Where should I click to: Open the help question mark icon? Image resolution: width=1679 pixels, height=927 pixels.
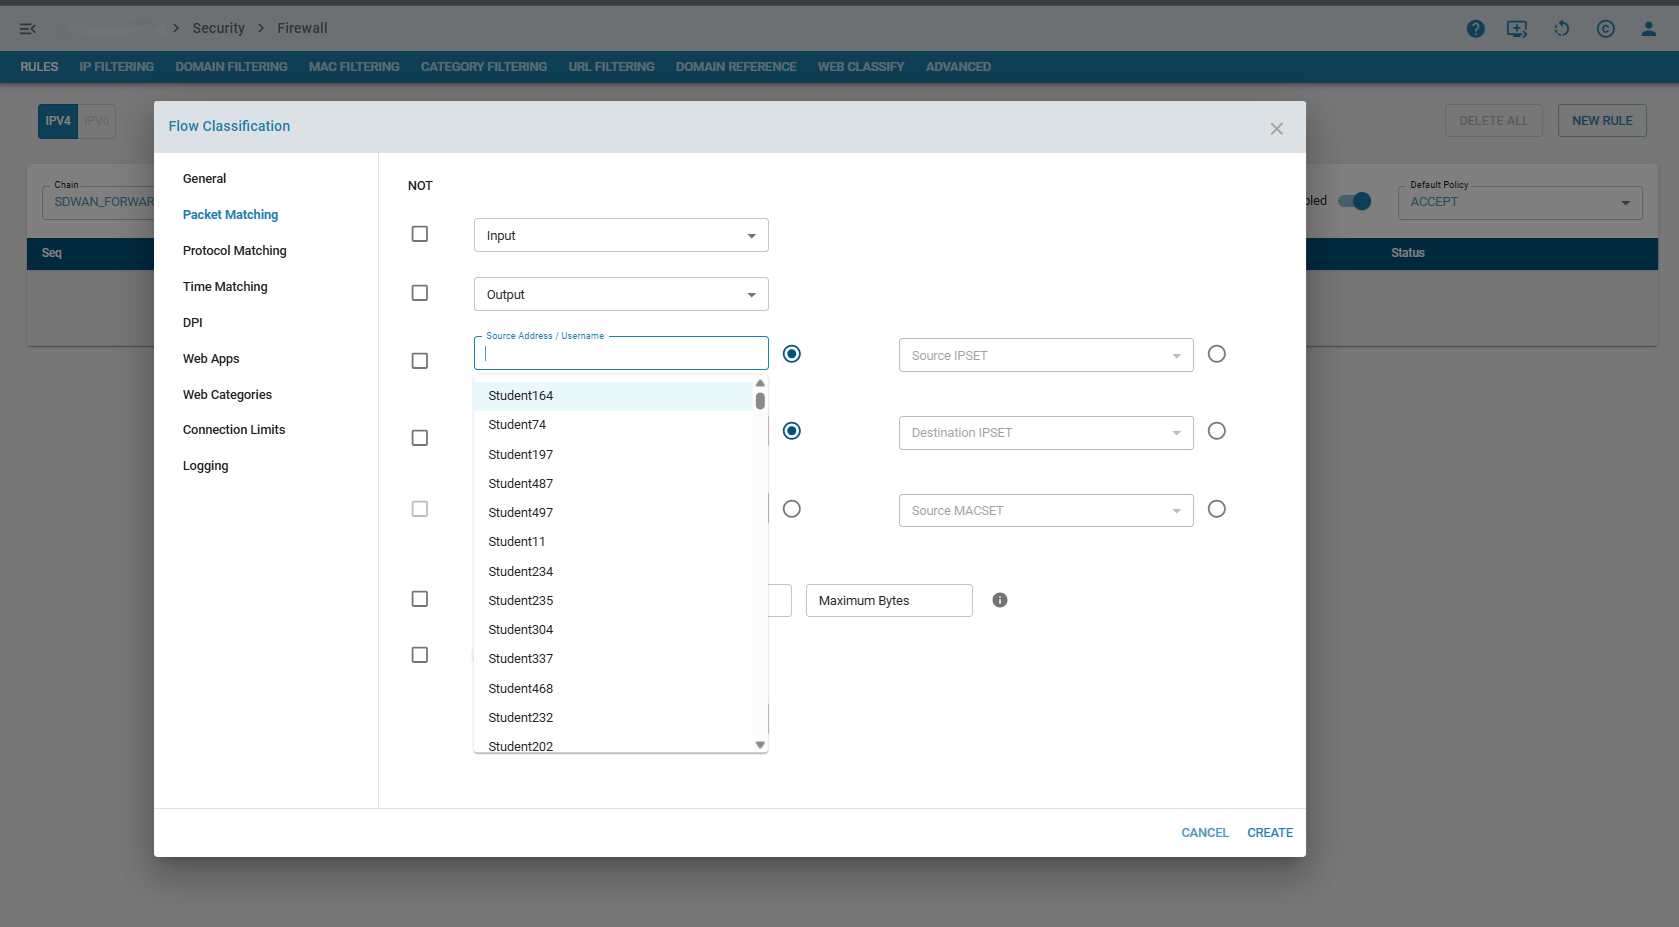1475,29
